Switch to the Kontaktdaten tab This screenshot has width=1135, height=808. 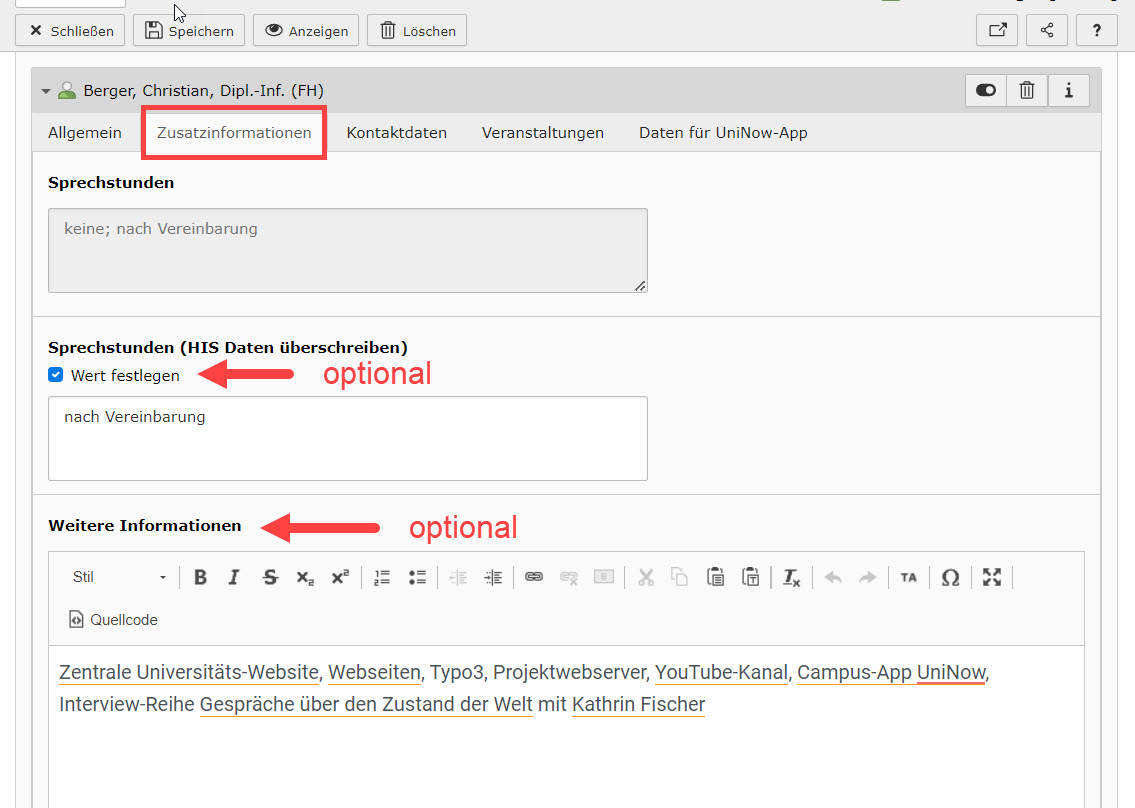pos(396,133)
